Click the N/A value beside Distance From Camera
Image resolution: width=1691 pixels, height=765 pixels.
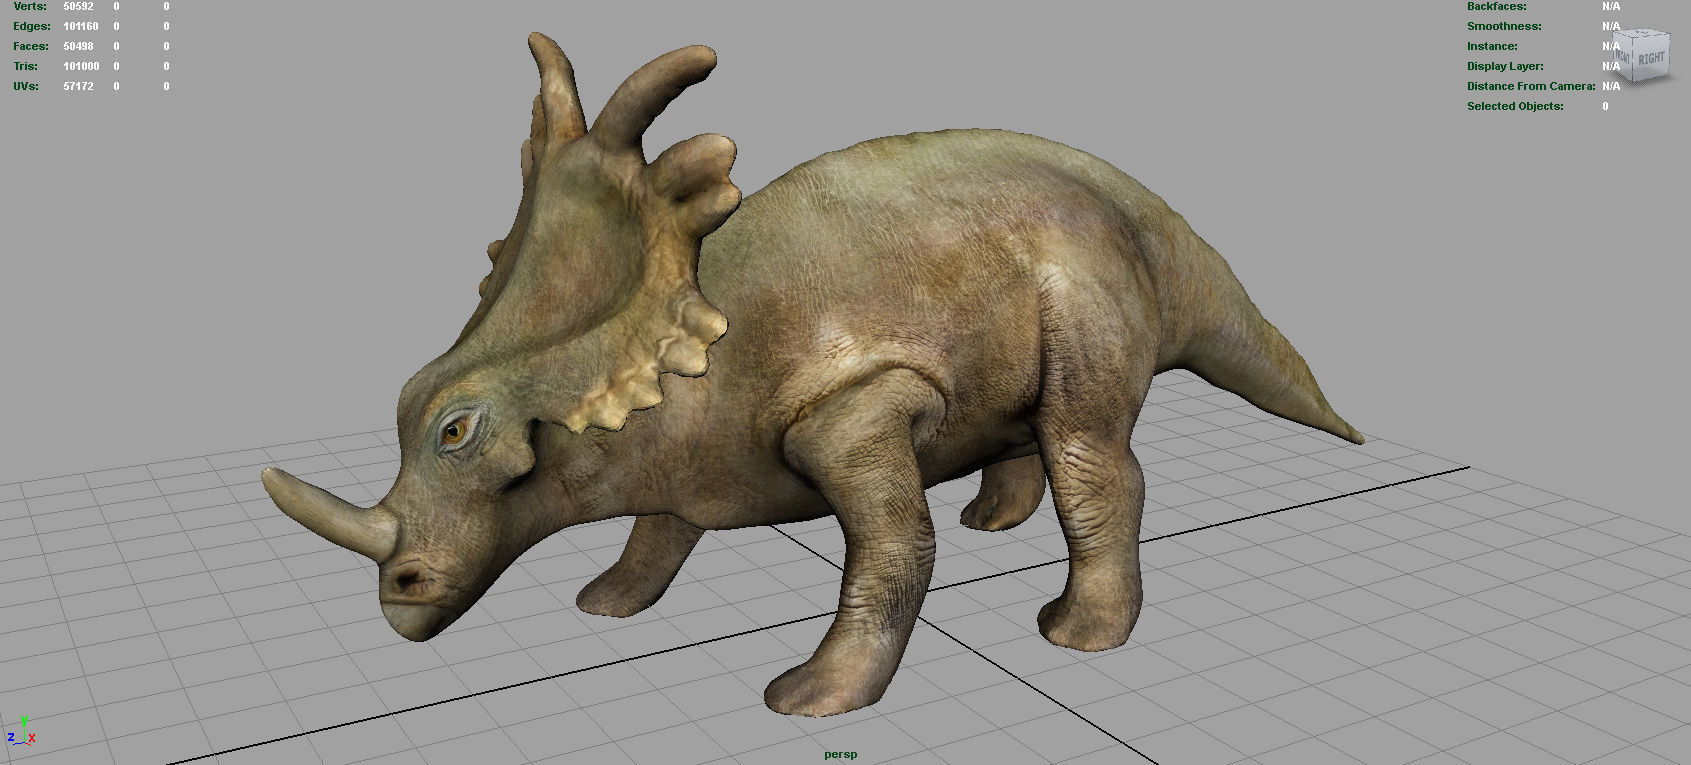click(1611, 86)
